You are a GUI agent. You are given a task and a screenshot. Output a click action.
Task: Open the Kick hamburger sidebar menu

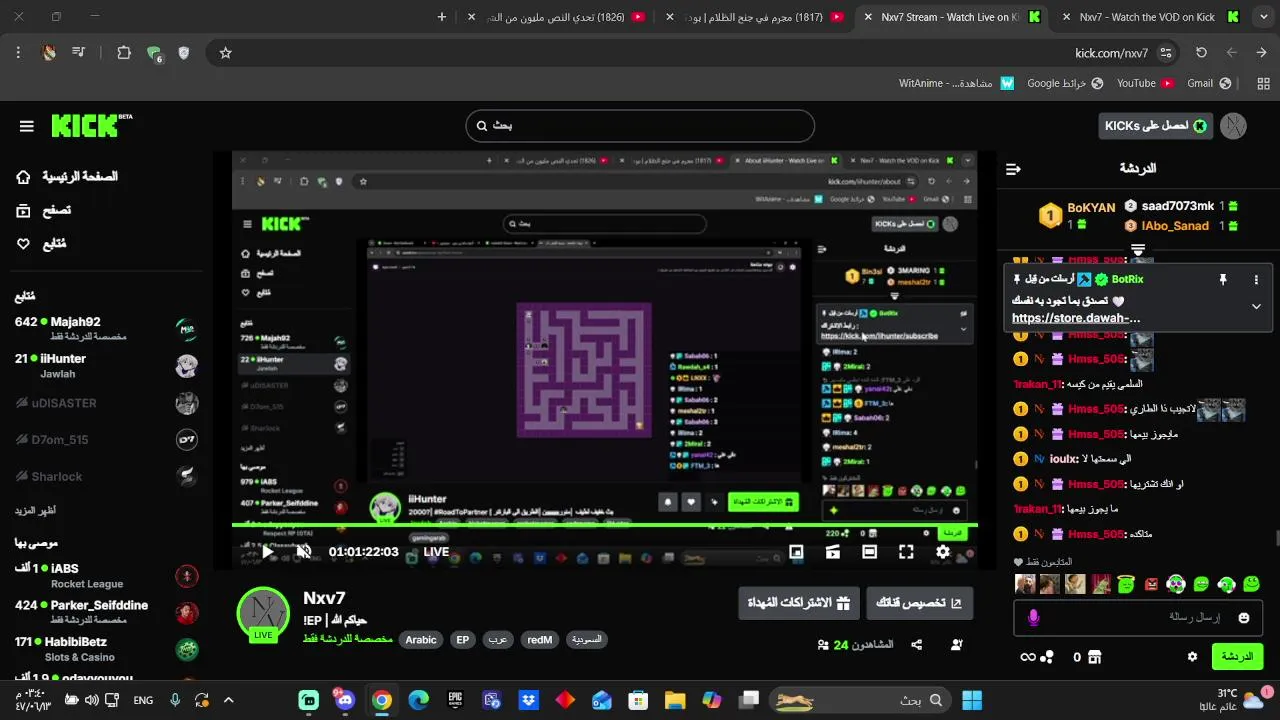point(27,126)
